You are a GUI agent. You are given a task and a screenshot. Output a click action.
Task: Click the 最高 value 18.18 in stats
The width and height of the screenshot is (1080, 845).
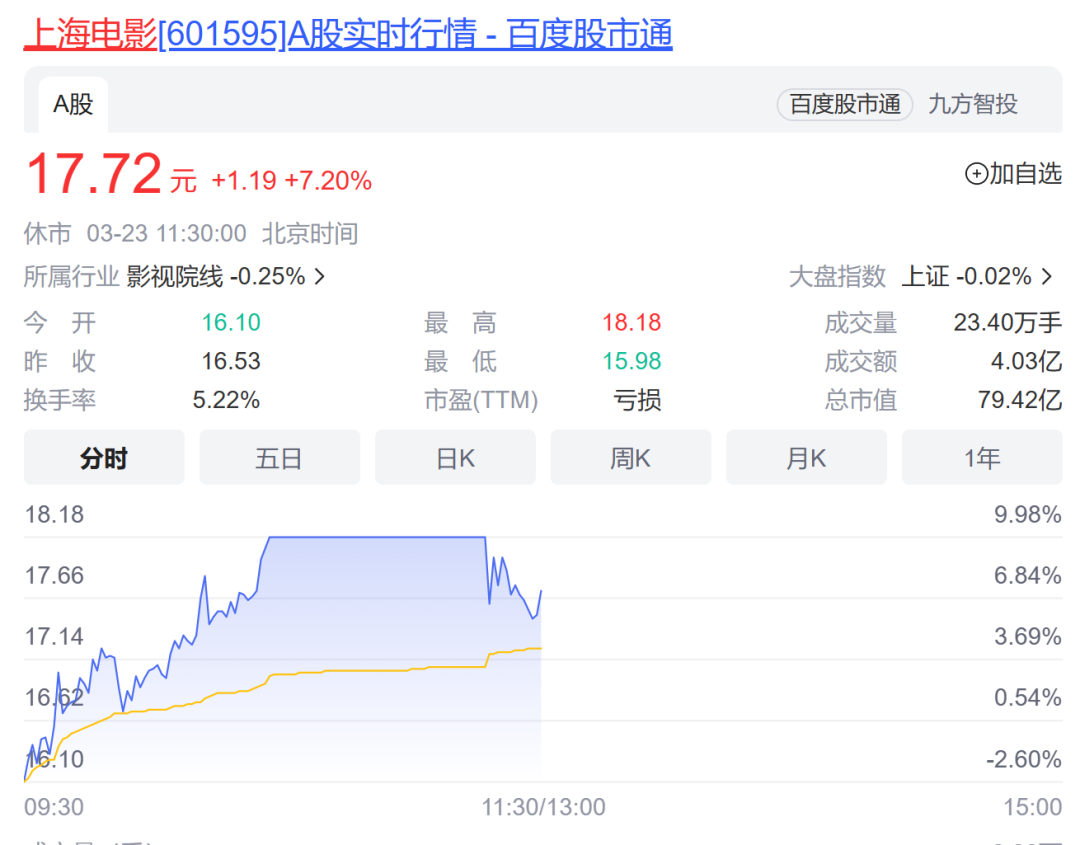[x=632, y=322]
